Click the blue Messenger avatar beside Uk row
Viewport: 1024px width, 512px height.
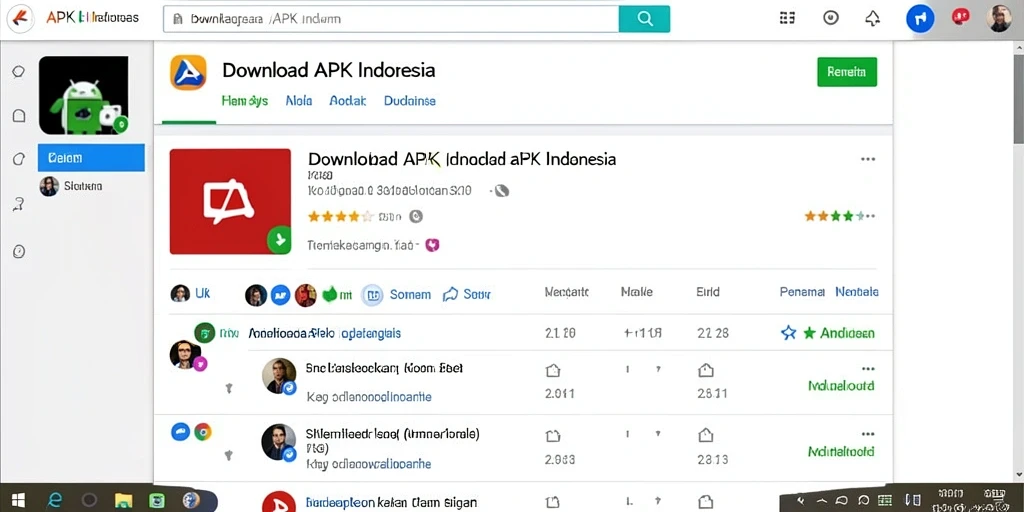(x=280, y=295)
